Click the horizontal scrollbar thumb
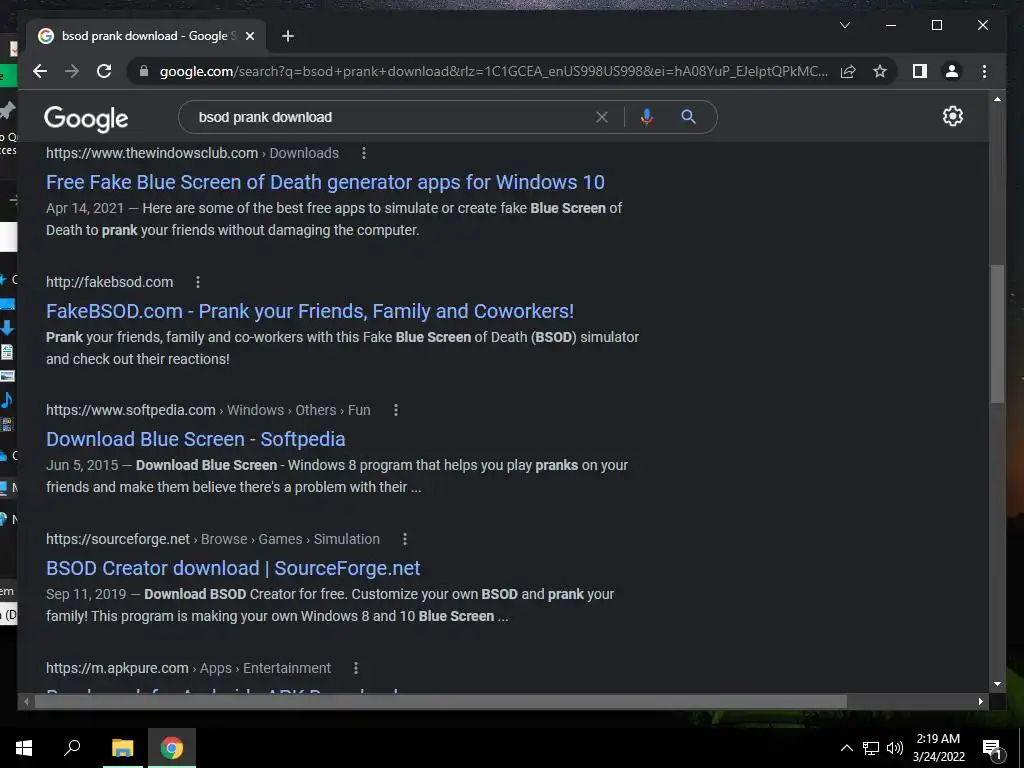Viewport: 1024px width, 768px height. coord(440,701)
